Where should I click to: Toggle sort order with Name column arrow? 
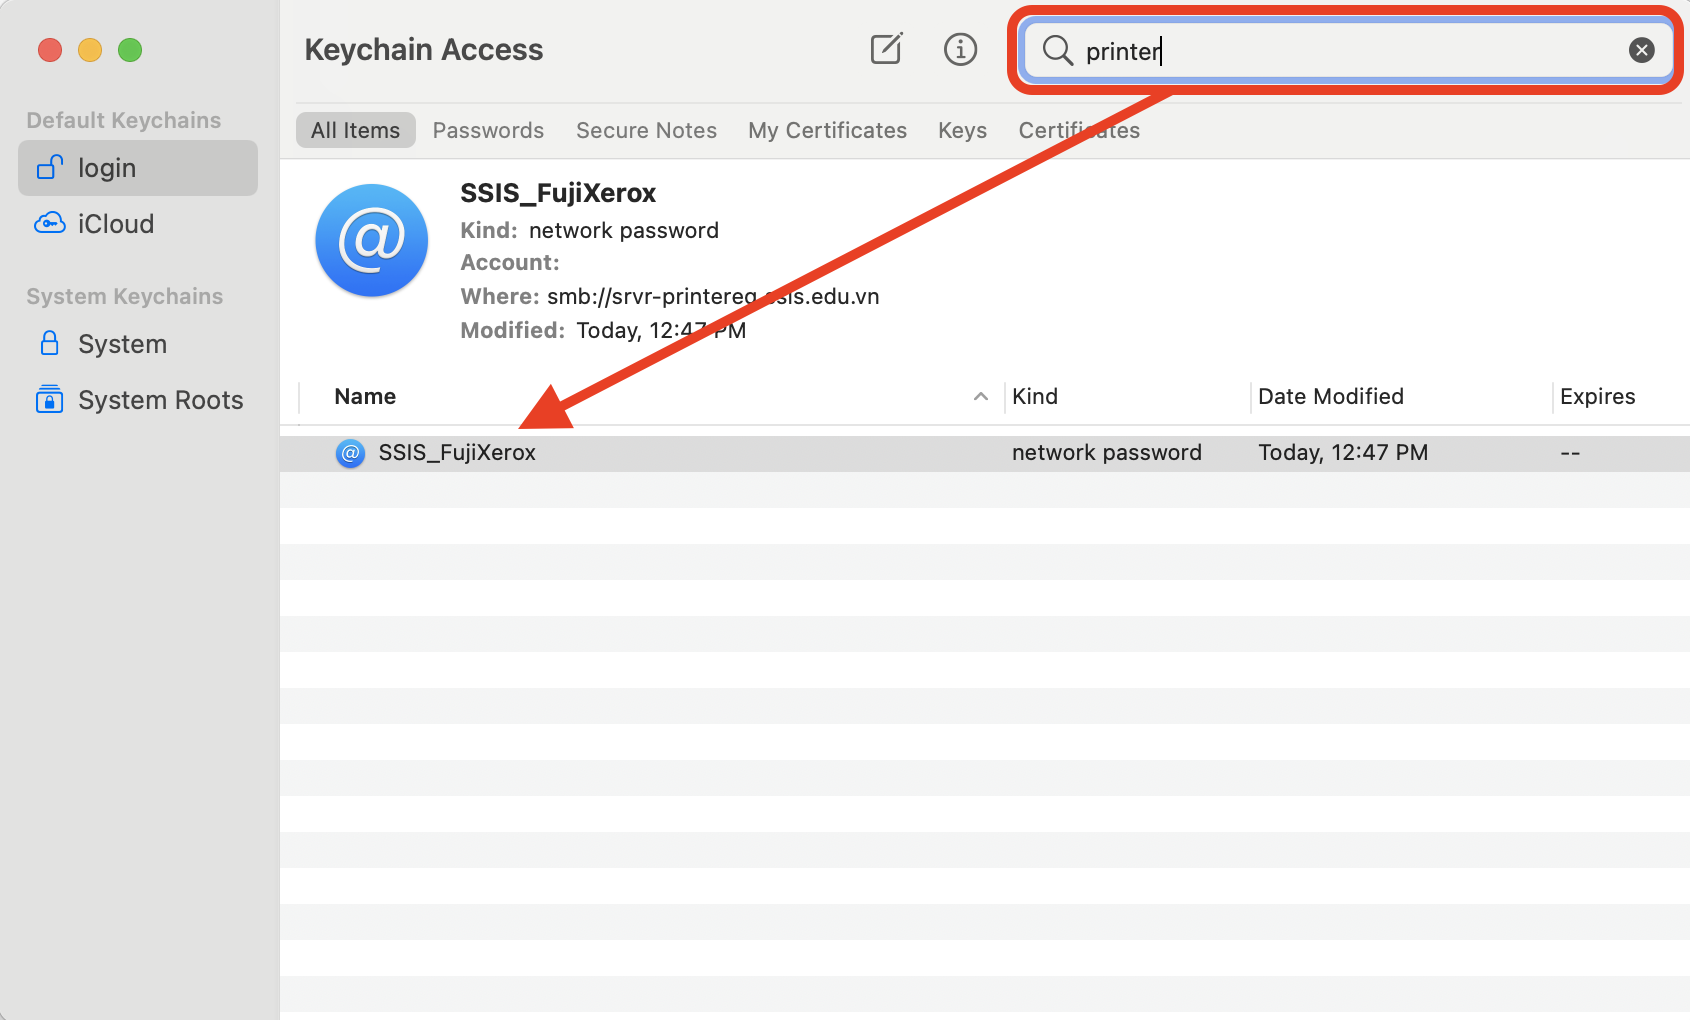pos(980,397)
